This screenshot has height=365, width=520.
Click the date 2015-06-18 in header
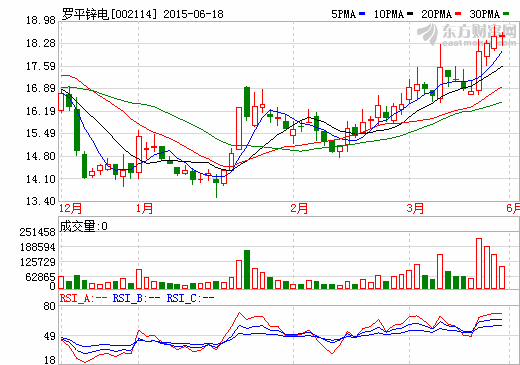(x=193, y=14)
